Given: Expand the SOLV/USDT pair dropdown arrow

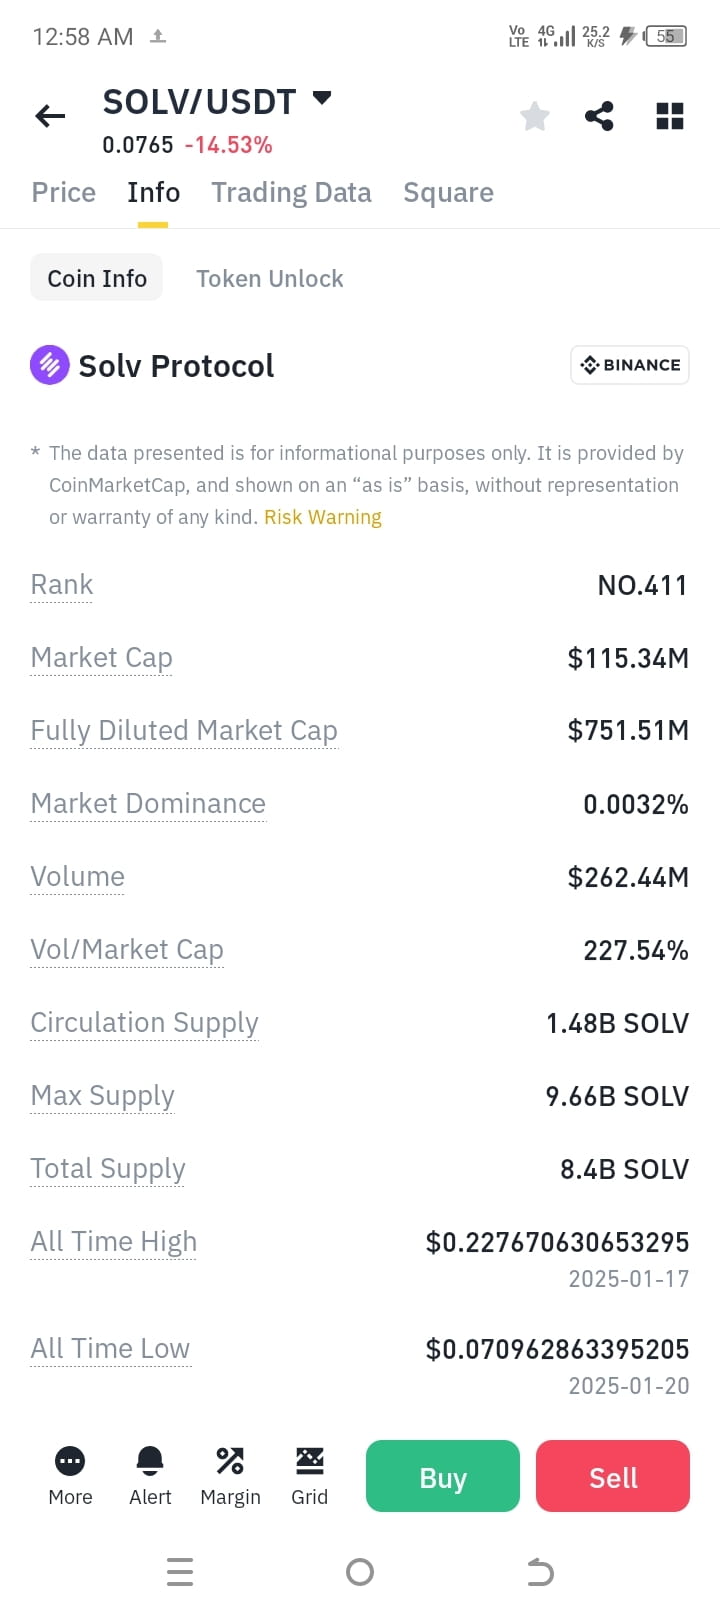Looking at the screenshot, I should click(322, 98).
